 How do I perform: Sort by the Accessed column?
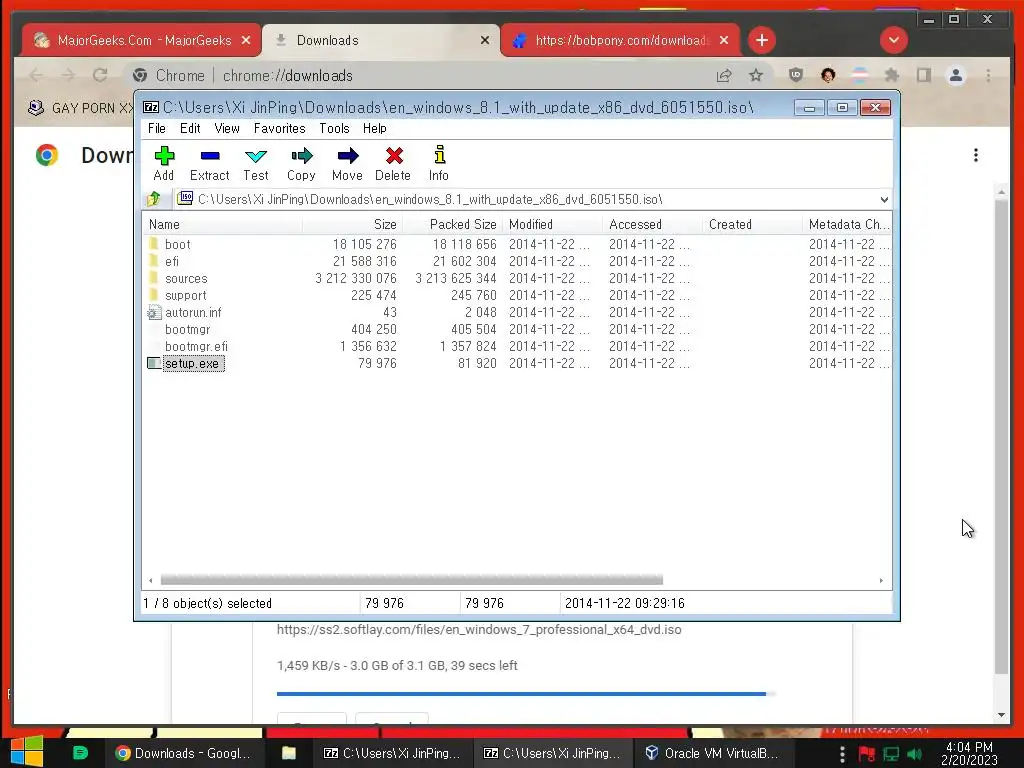652,224
